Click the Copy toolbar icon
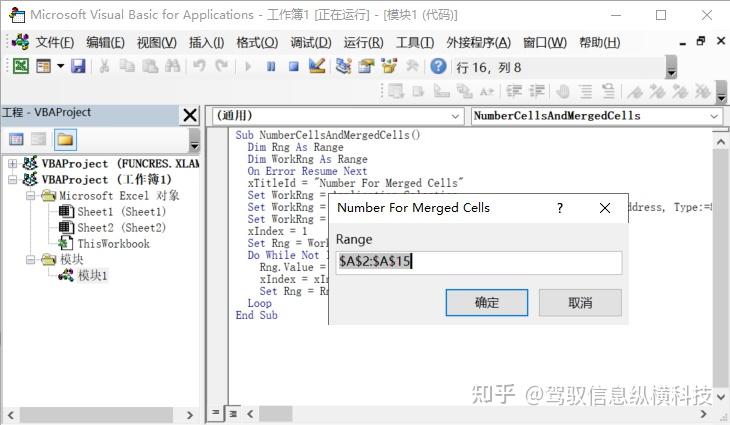This screenshot has width=730, height=425. pos(127,67)
